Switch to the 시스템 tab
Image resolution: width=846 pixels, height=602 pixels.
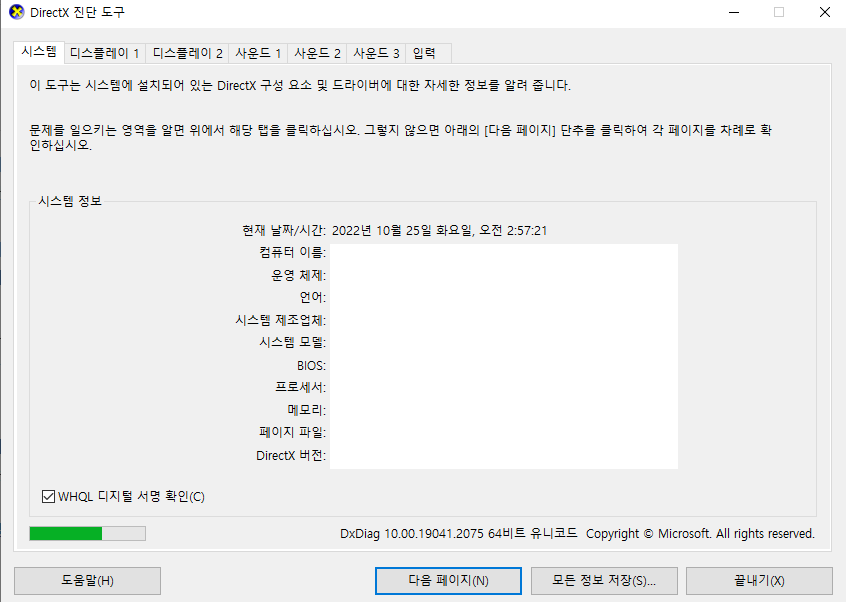pyautogui.click(x=39, y=52)
